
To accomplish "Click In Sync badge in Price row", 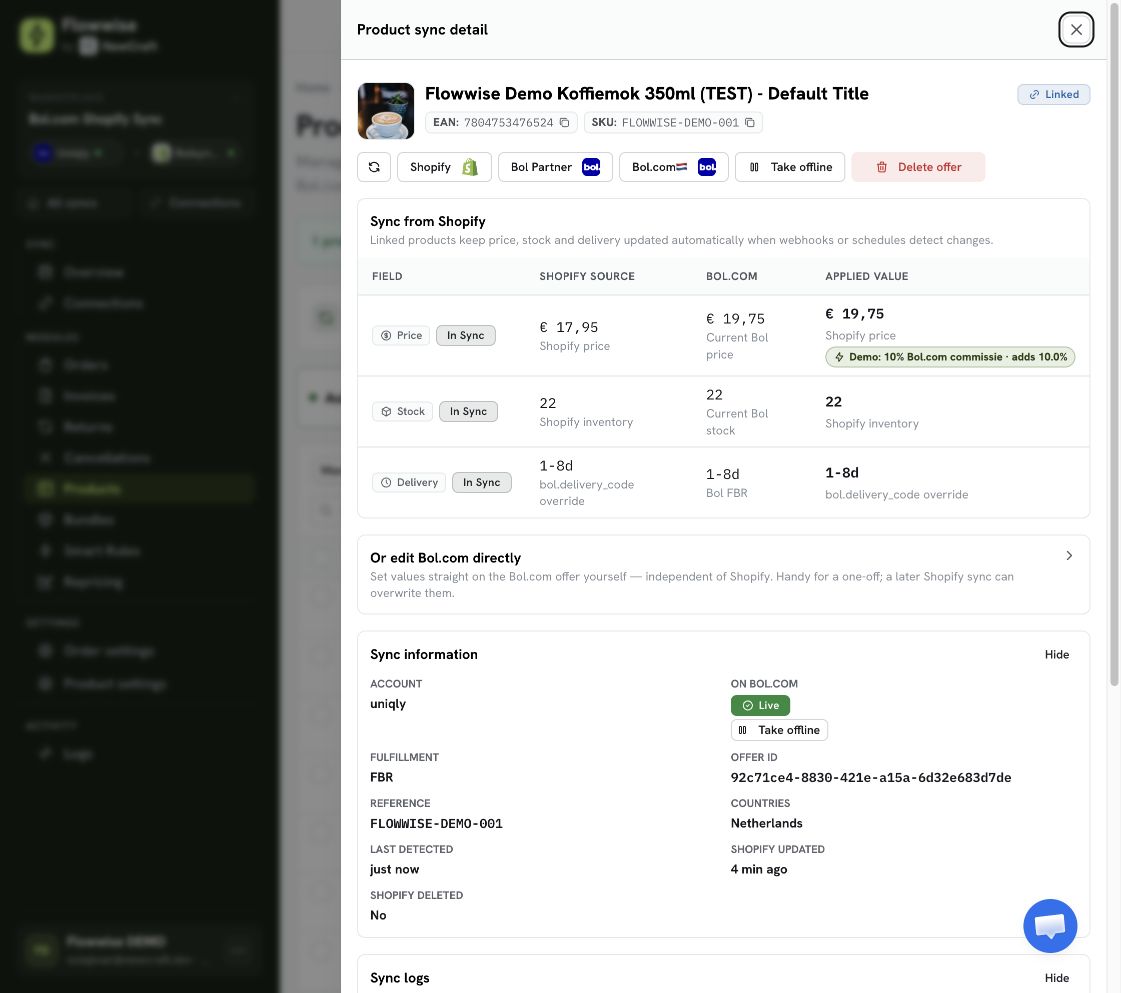I will pos(465,335).
